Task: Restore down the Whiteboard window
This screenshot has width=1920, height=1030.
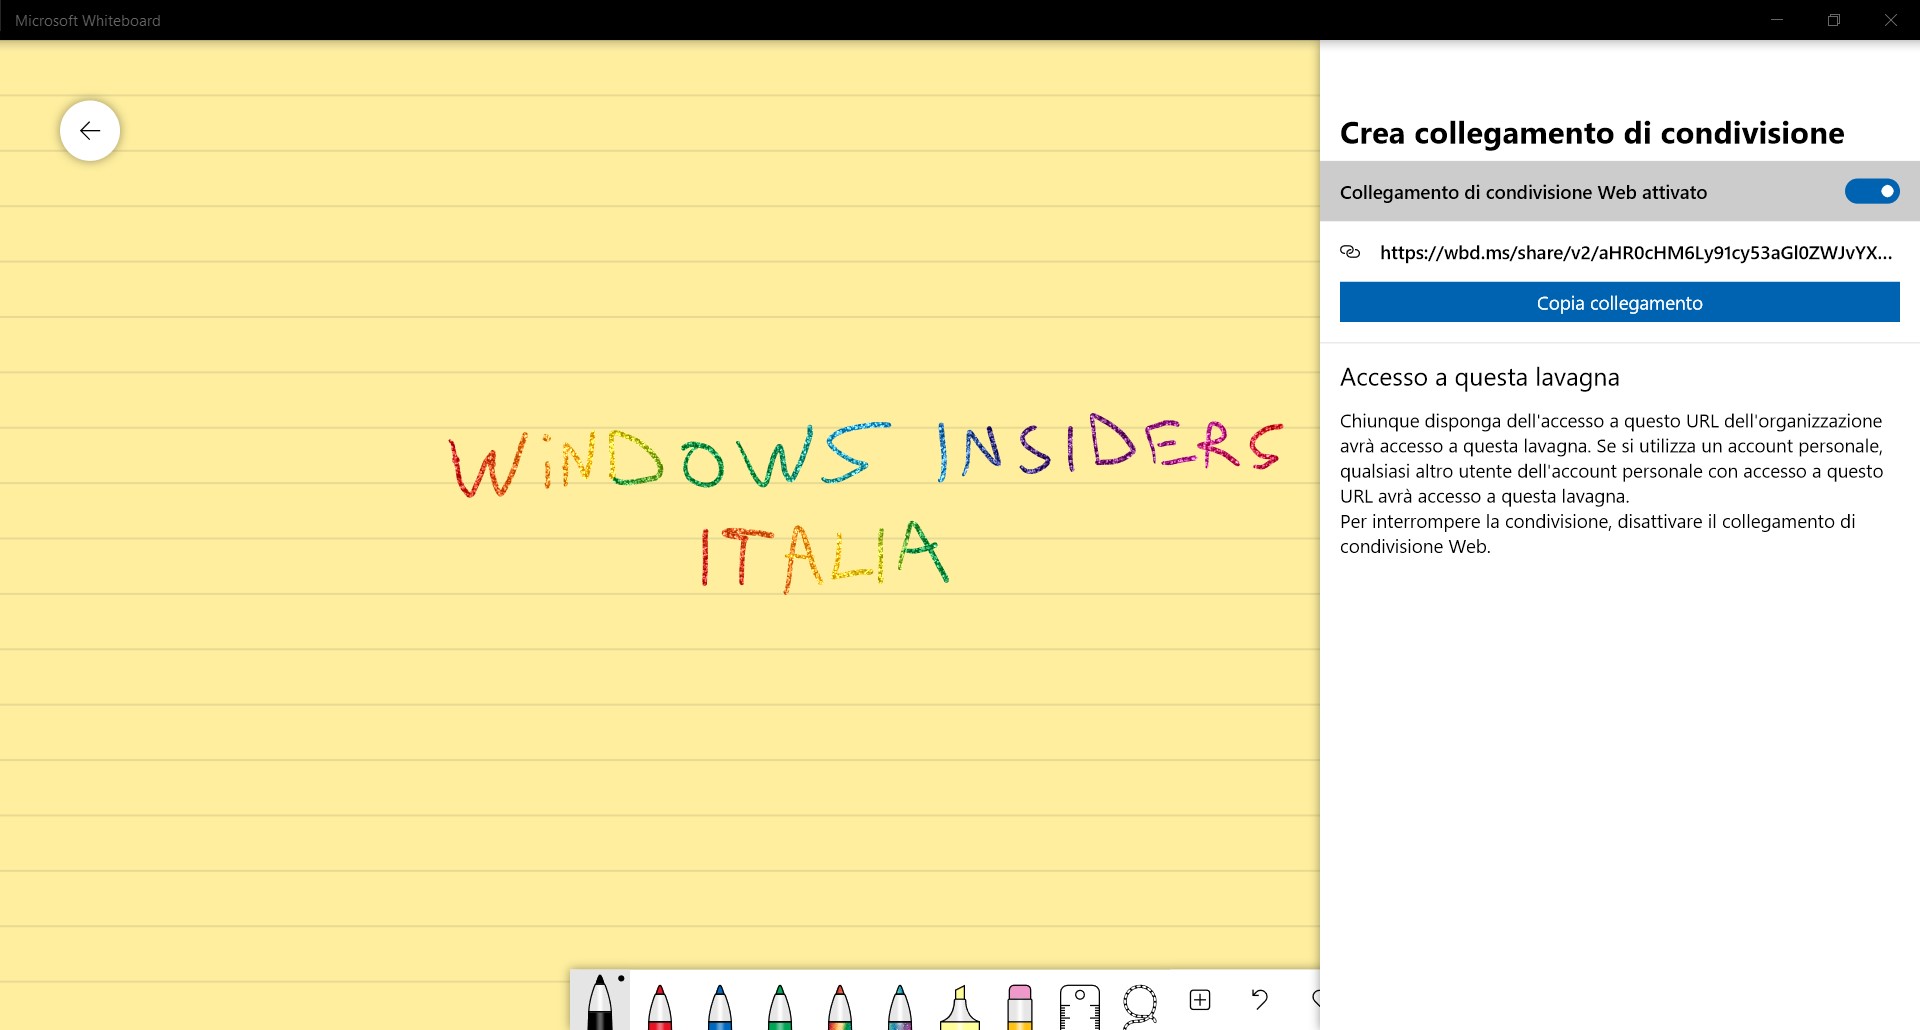Action: pyautogui.click(x=1834, y=20)
